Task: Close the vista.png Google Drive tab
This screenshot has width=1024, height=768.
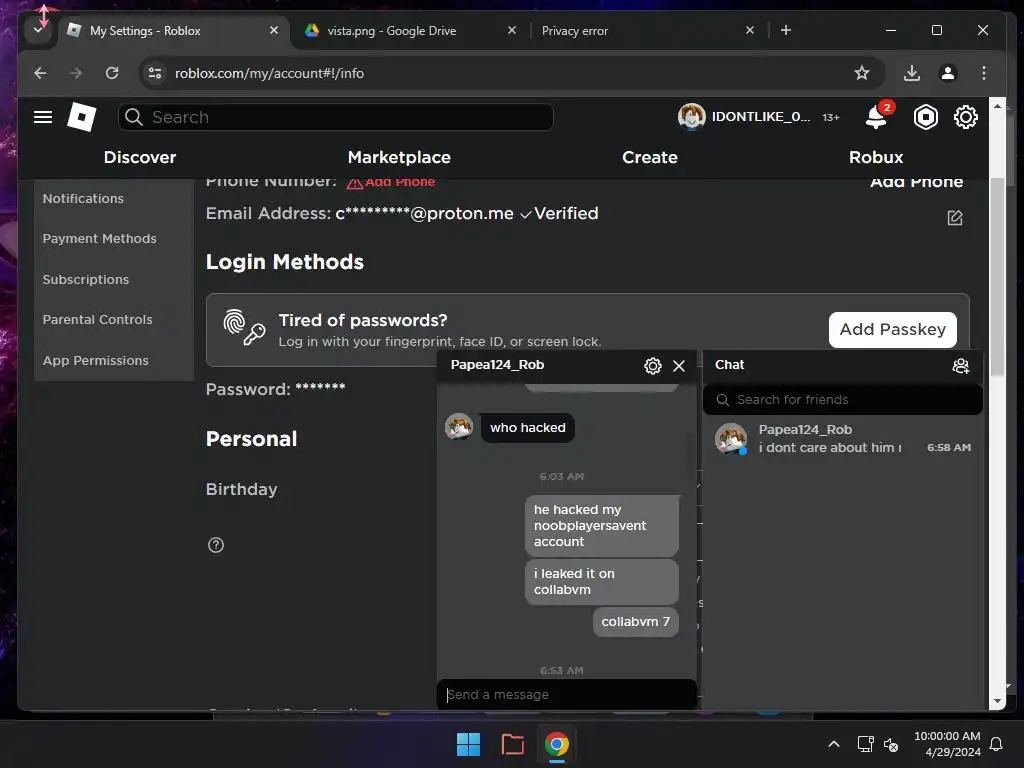Action: click(x=512, y=30)
